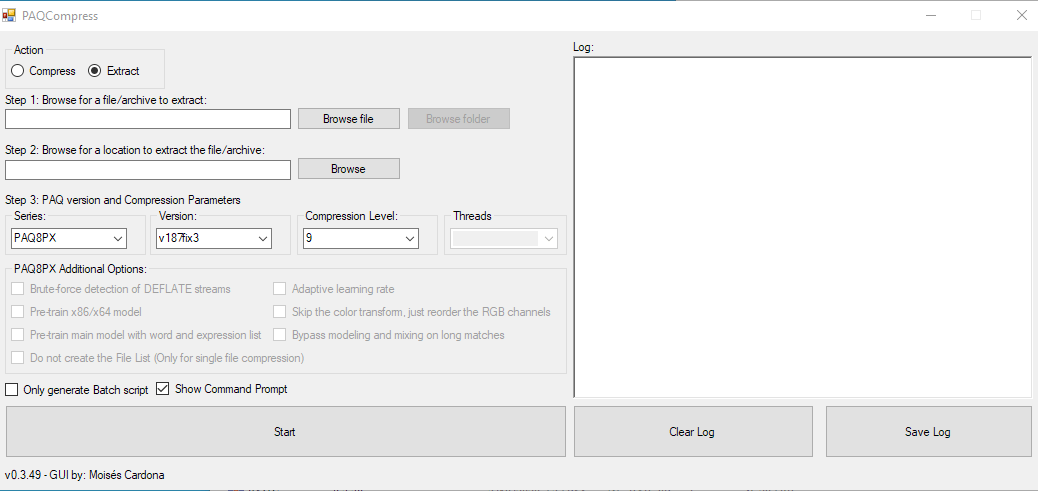
Task: Click the Save Log button
Action: pyautogui.click(x=929, y=431)
